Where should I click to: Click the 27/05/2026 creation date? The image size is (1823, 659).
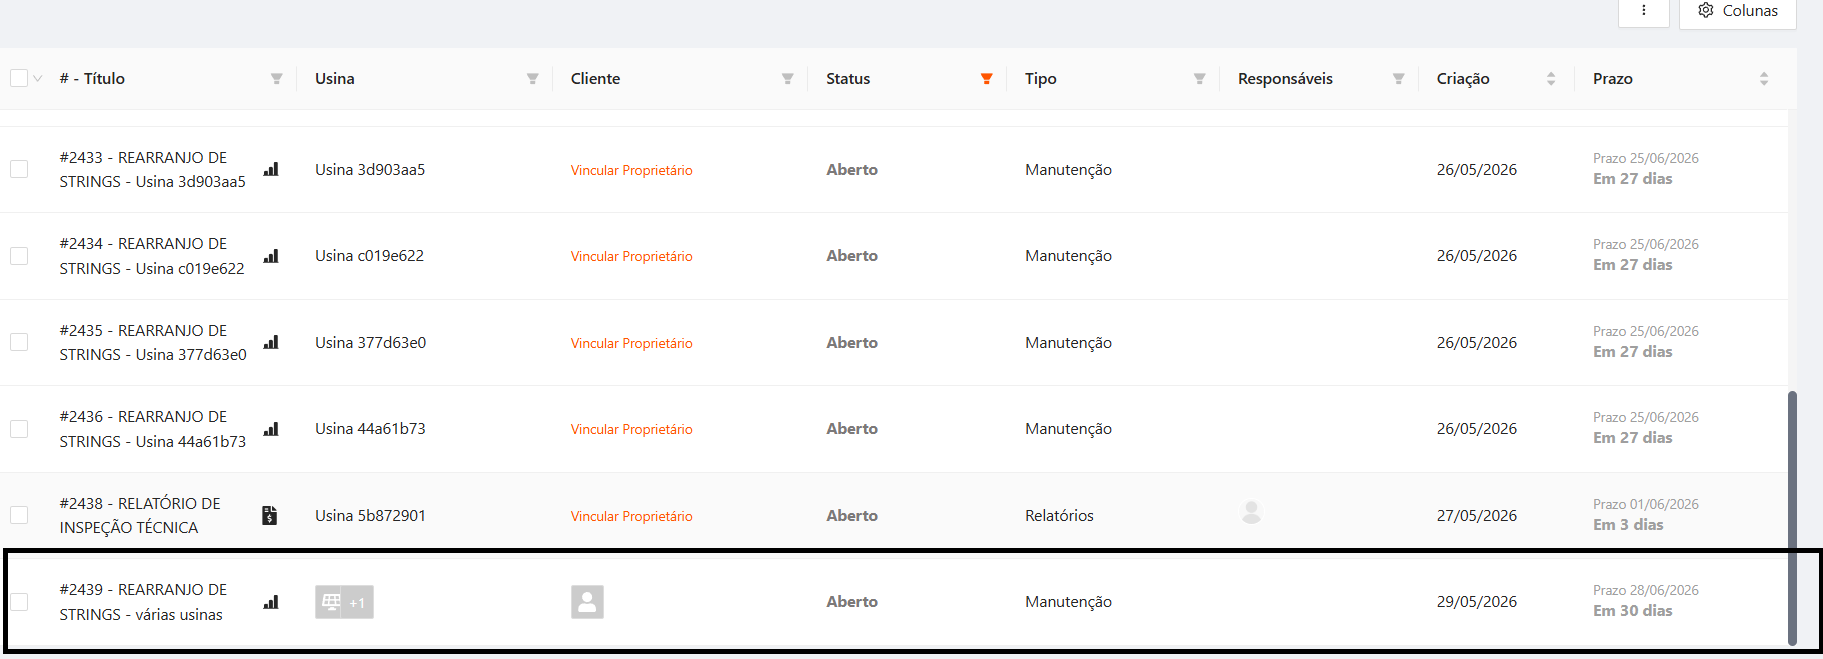[1477, 516]
